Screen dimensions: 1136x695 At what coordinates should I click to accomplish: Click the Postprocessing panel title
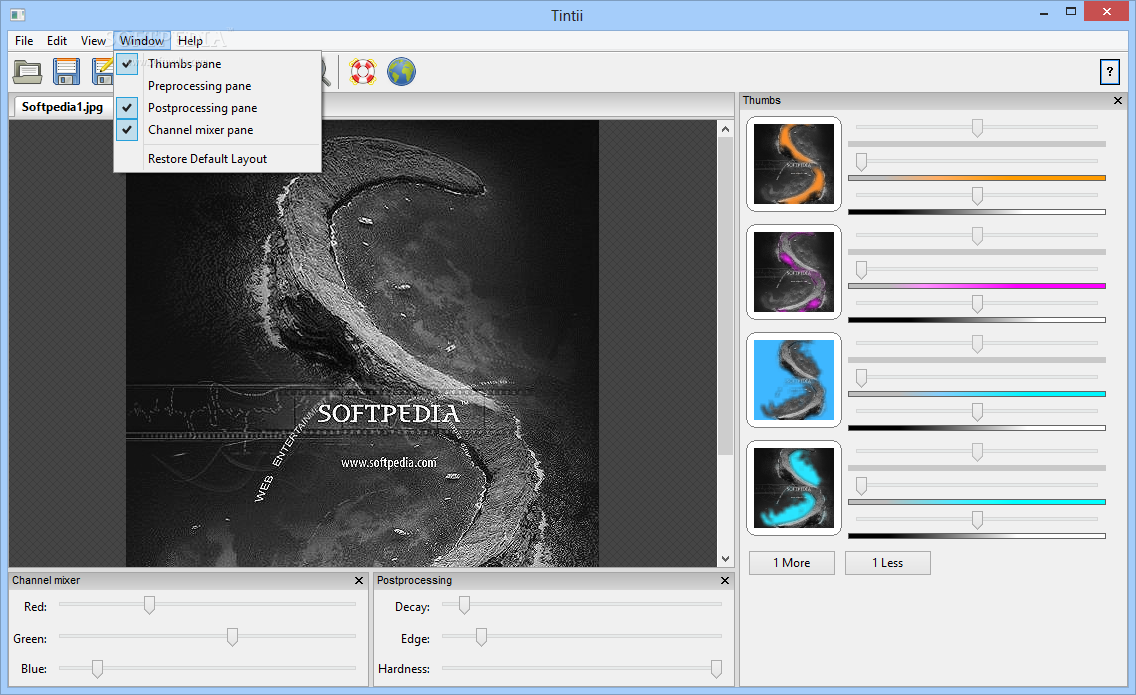[x=414, y=580]
